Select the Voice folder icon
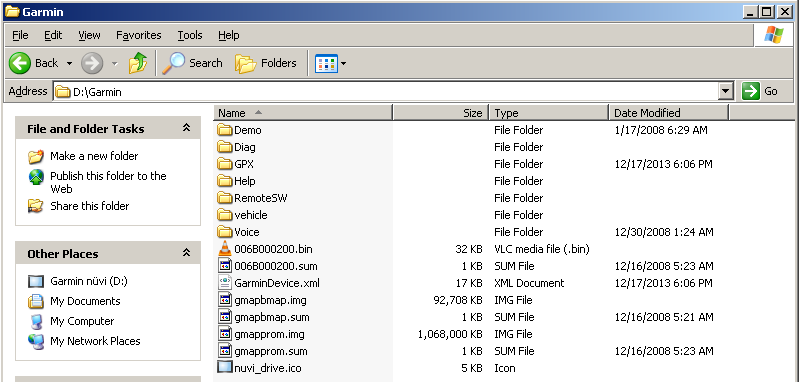Viewport: 799px width, 382px height. [225, 232]
